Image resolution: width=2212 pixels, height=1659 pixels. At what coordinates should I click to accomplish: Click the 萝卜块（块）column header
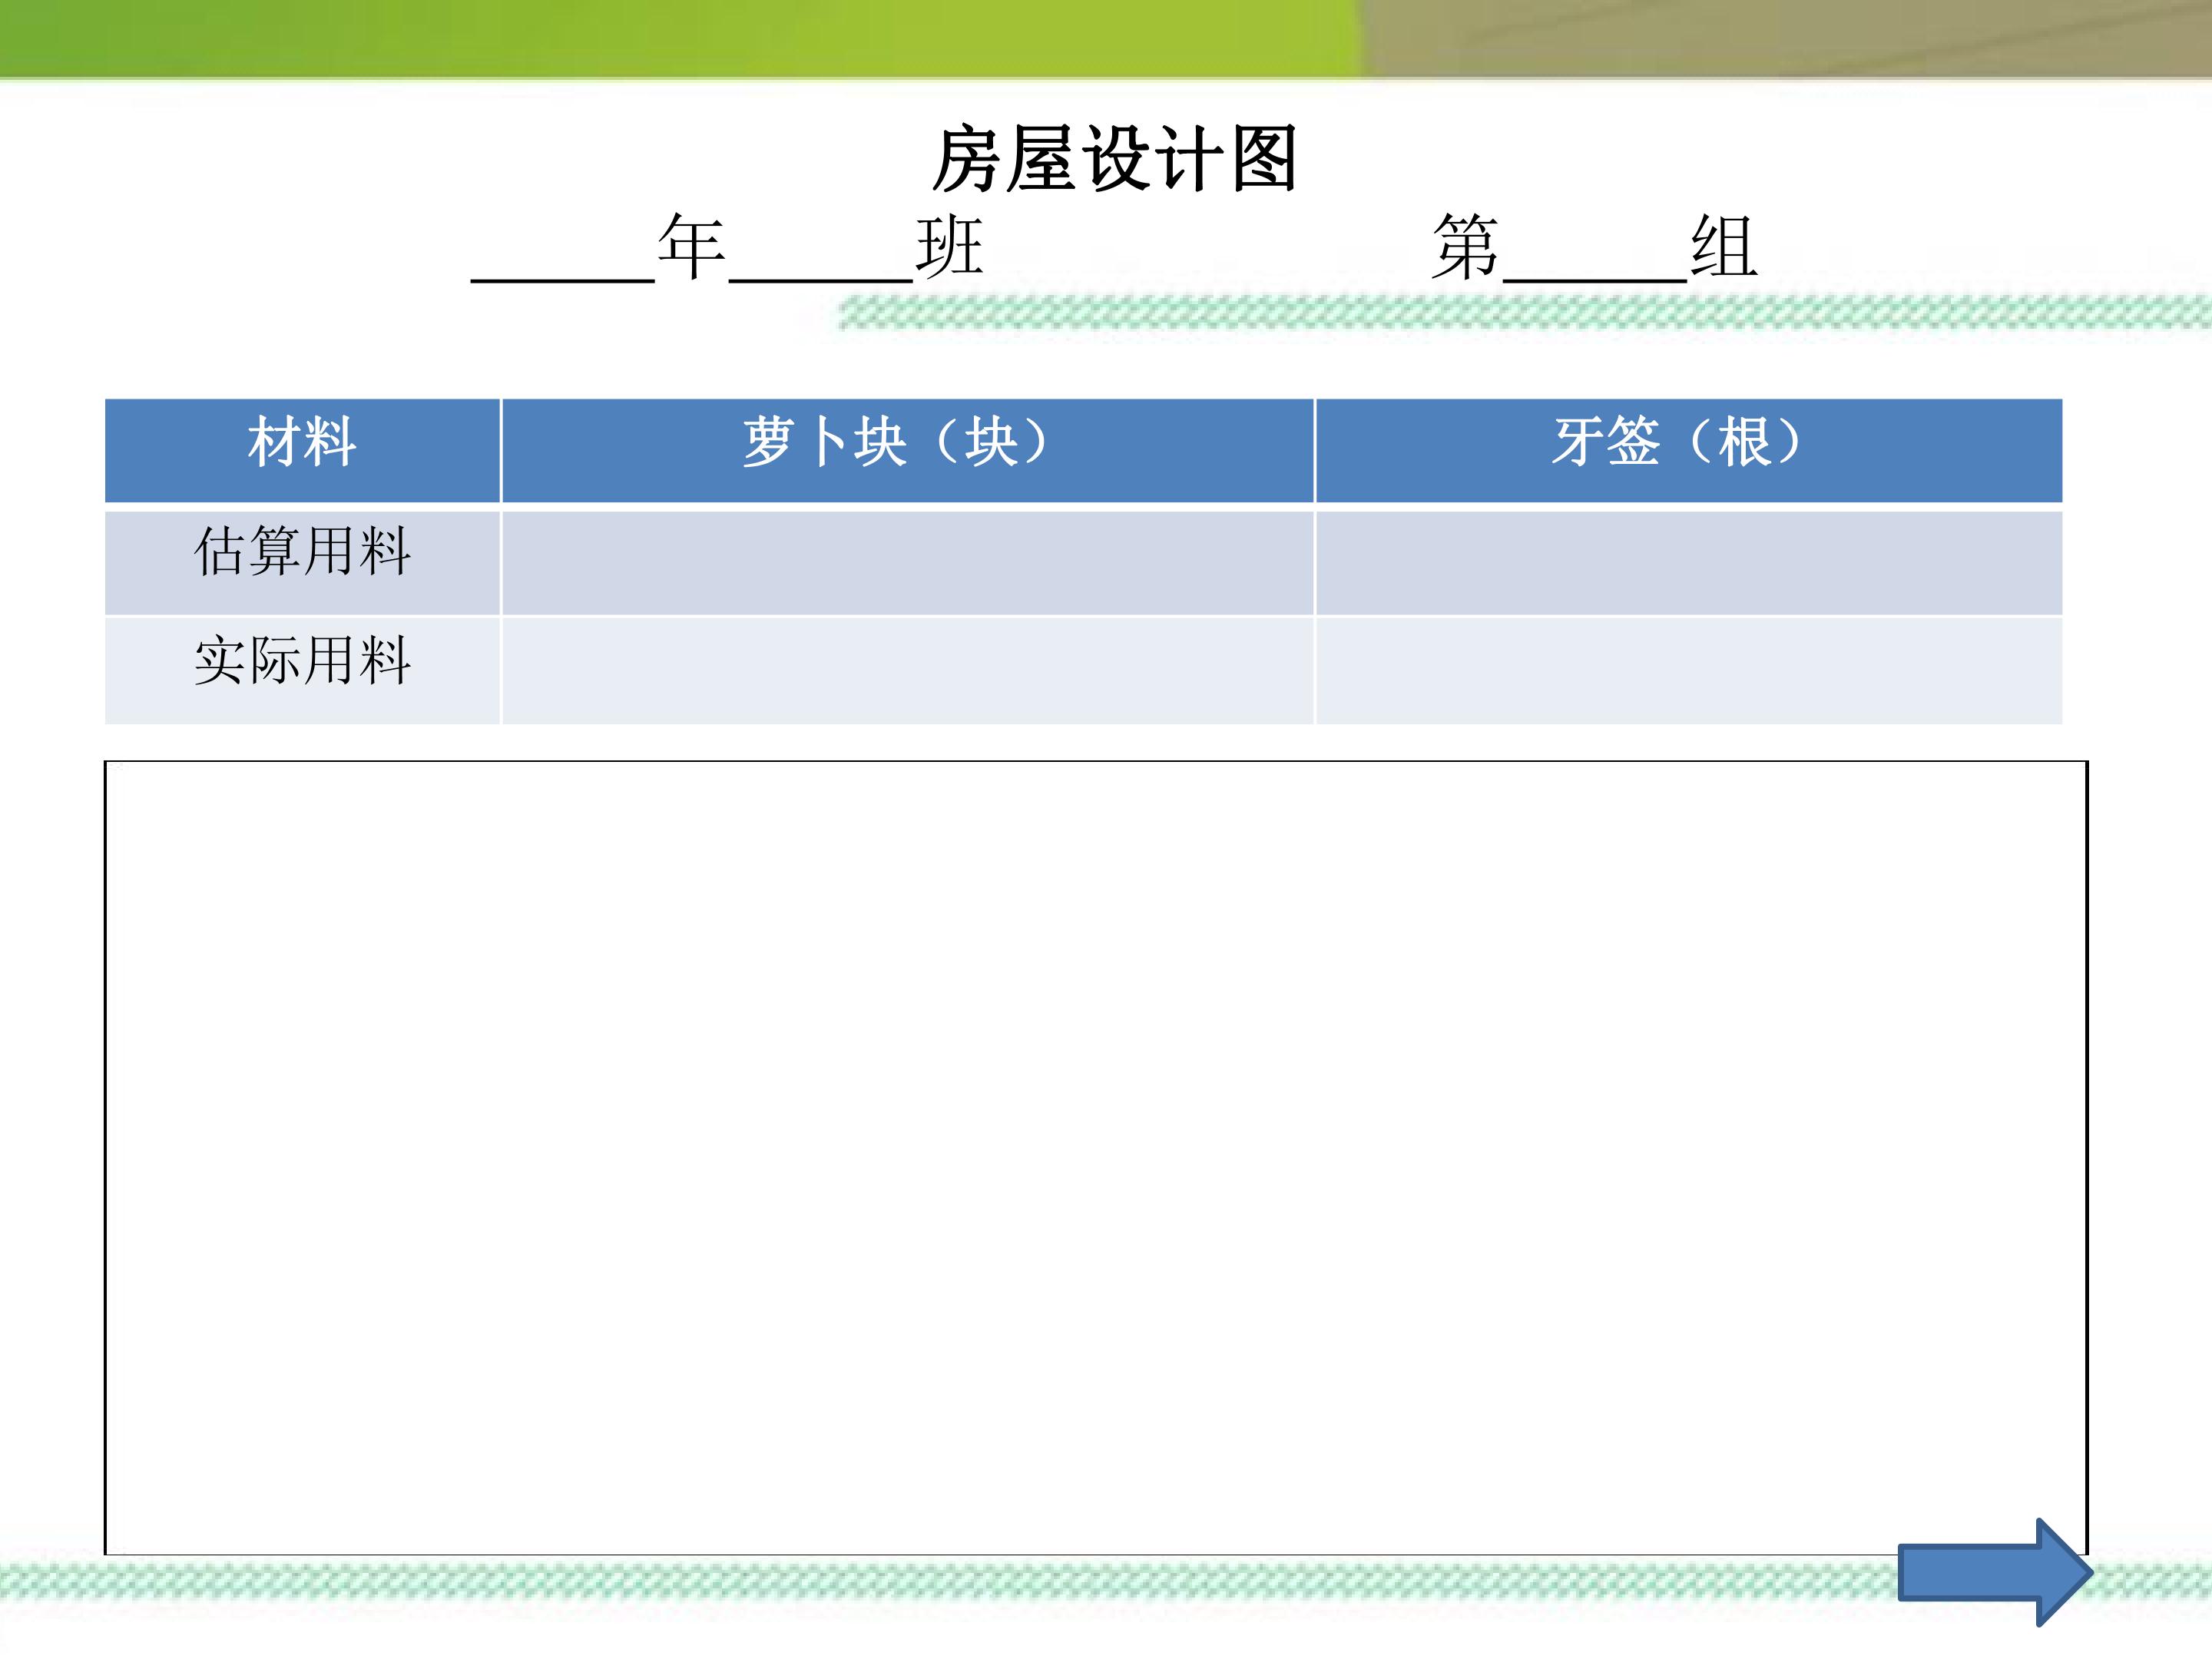(907, 450)
